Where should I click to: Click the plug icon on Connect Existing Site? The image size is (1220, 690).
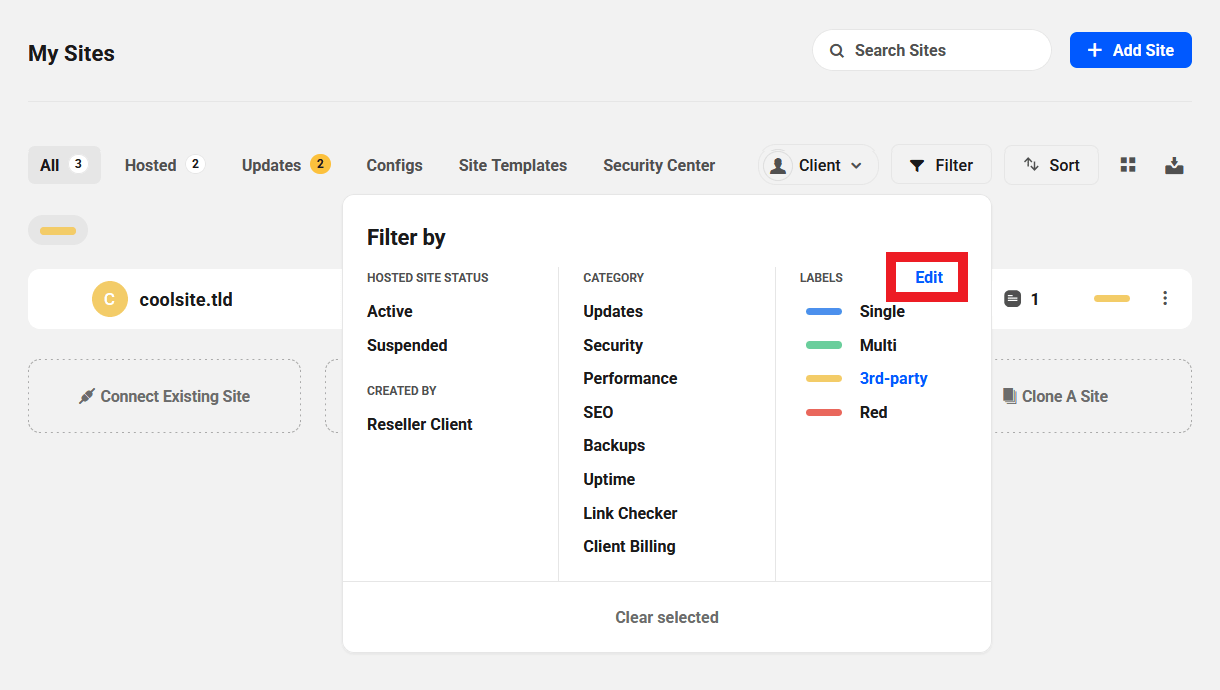[x=87, y=396]
